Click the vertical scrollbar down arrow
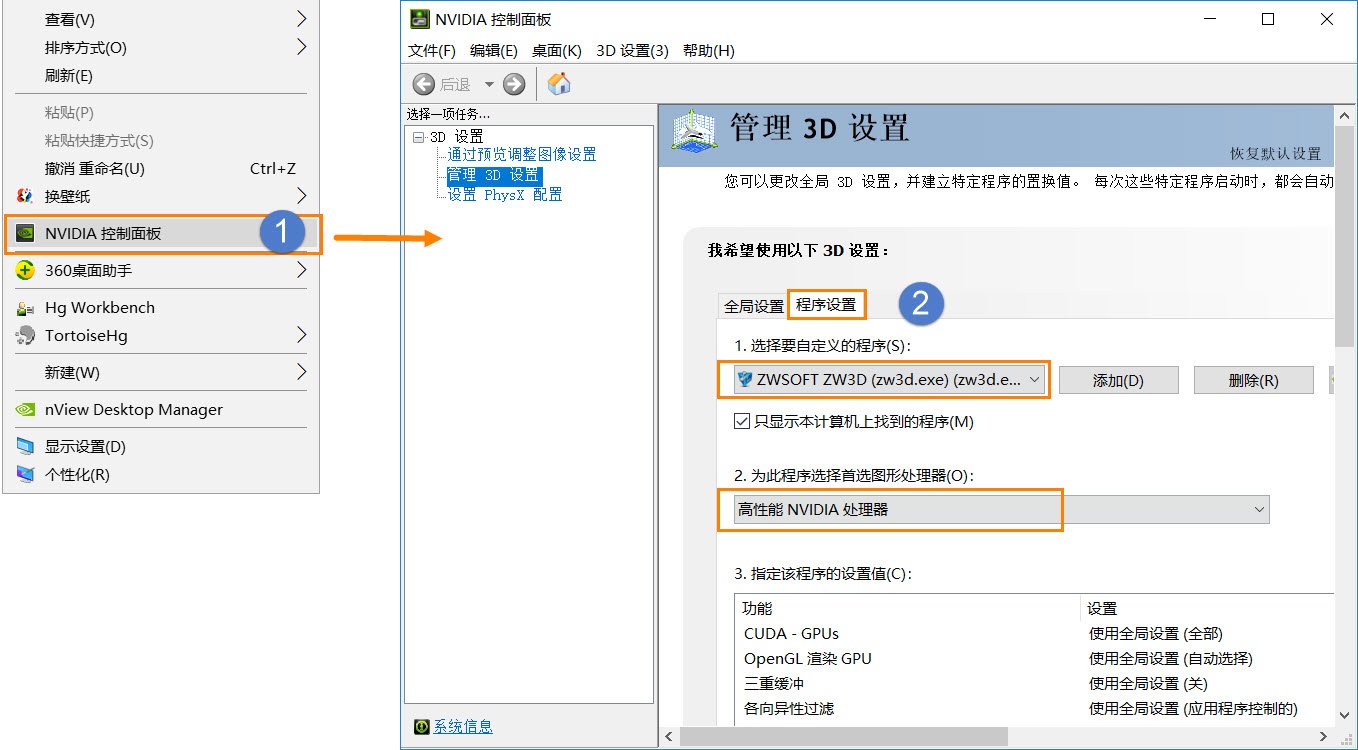This screenshot has height=750, width=1358. point(1345,714)
